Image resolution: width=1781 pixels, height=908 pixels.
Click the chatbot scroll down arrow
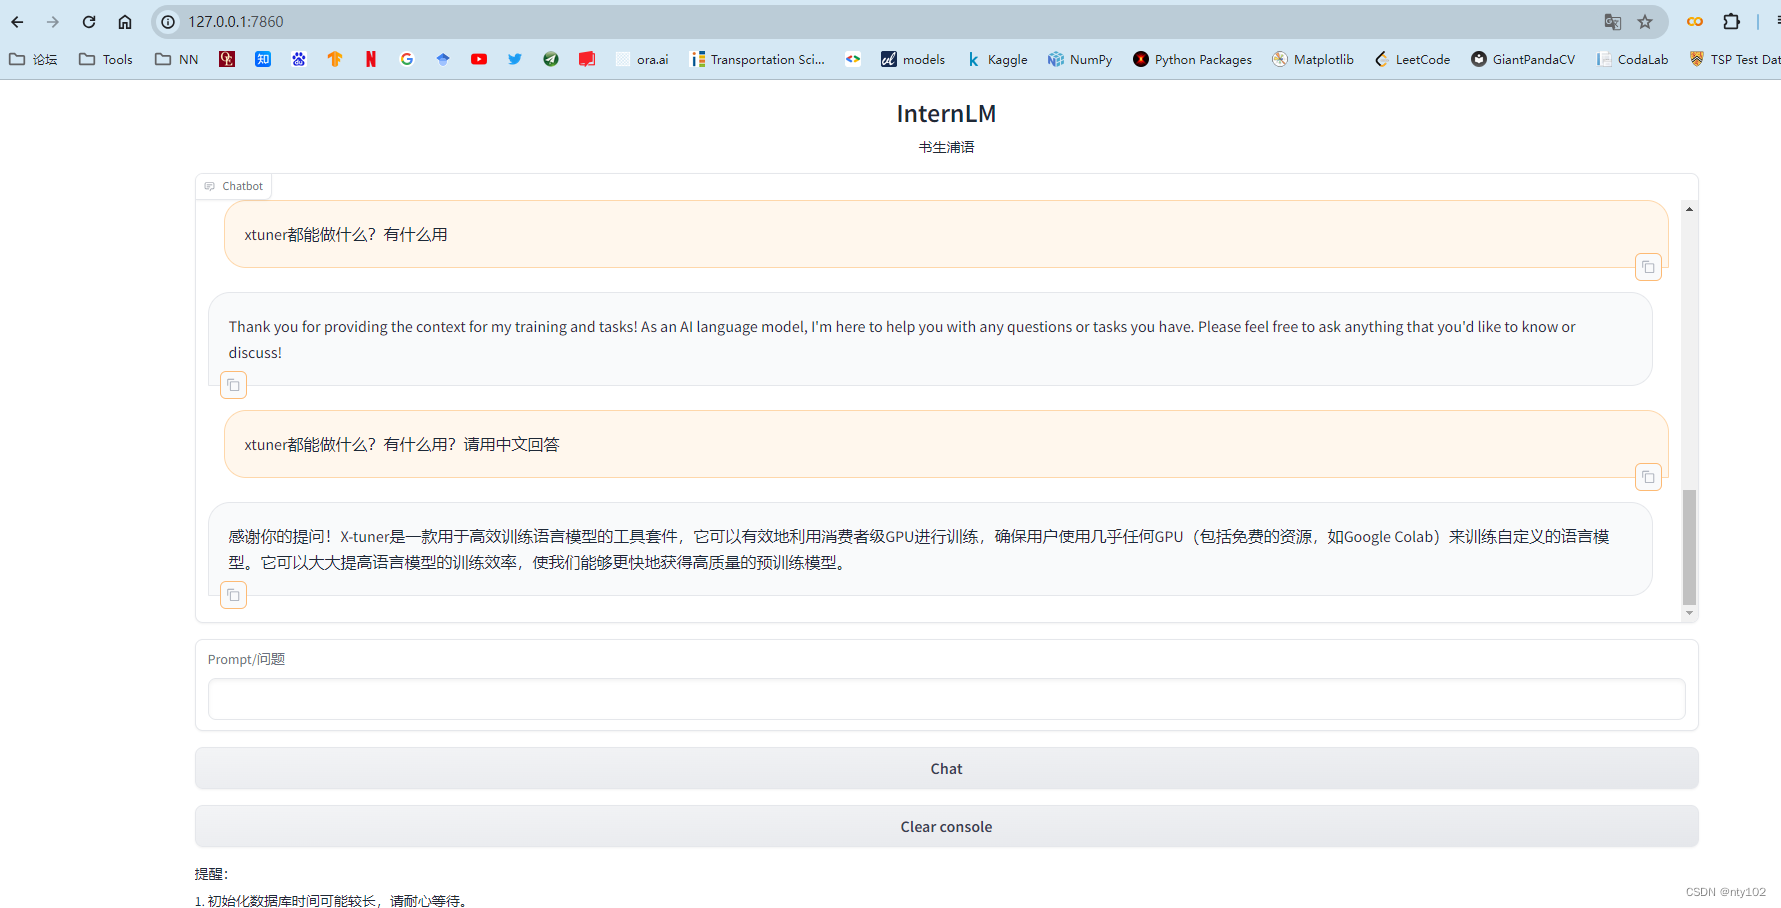pos(1689,613)
